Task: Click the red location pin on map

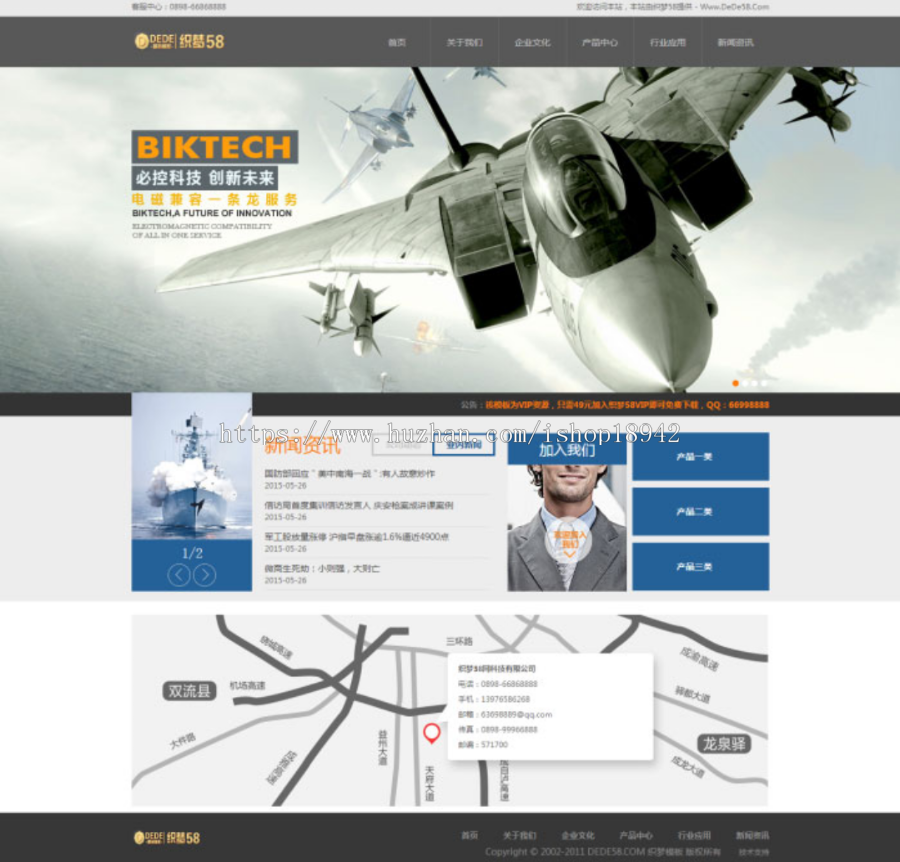Action: click(x=432, y=733)
